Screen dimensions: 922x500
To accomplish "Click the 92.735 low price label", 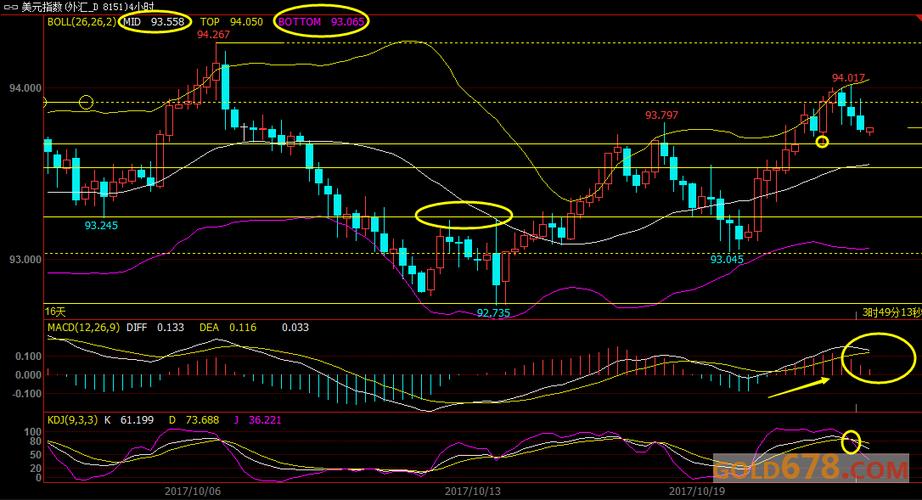I will [x=493, y=312].
